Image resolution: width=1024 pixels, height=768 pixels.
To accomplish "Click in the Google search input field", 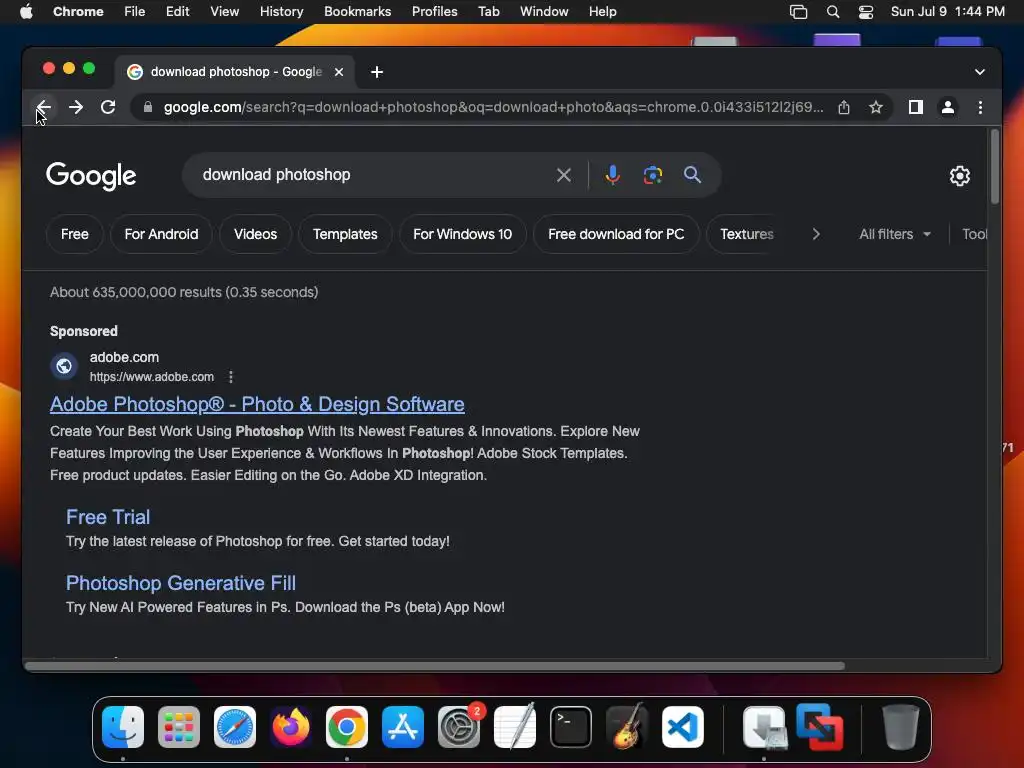I will click(x=372, y=175).
